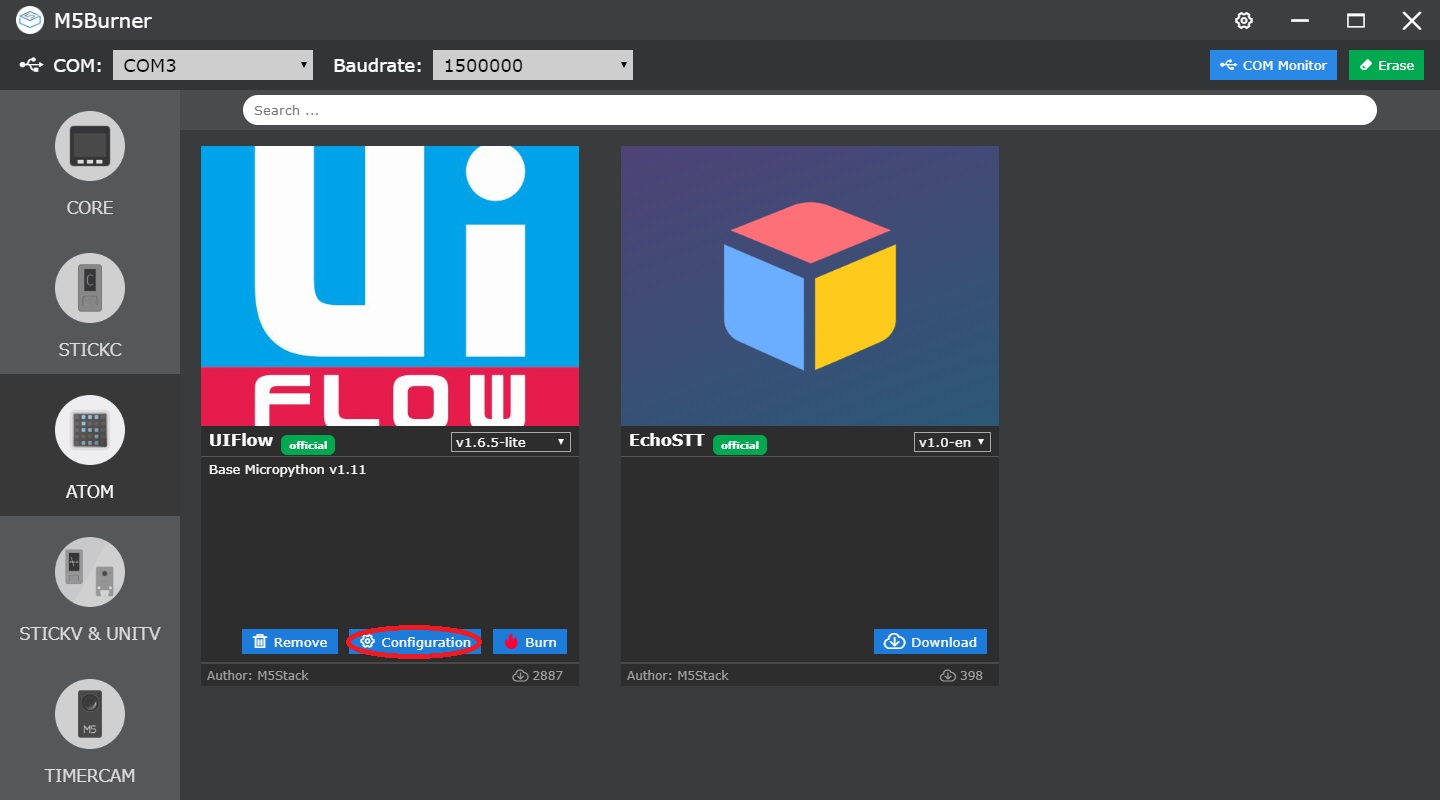
Task: Open the STICKC device section
Action: click(89, 288)
